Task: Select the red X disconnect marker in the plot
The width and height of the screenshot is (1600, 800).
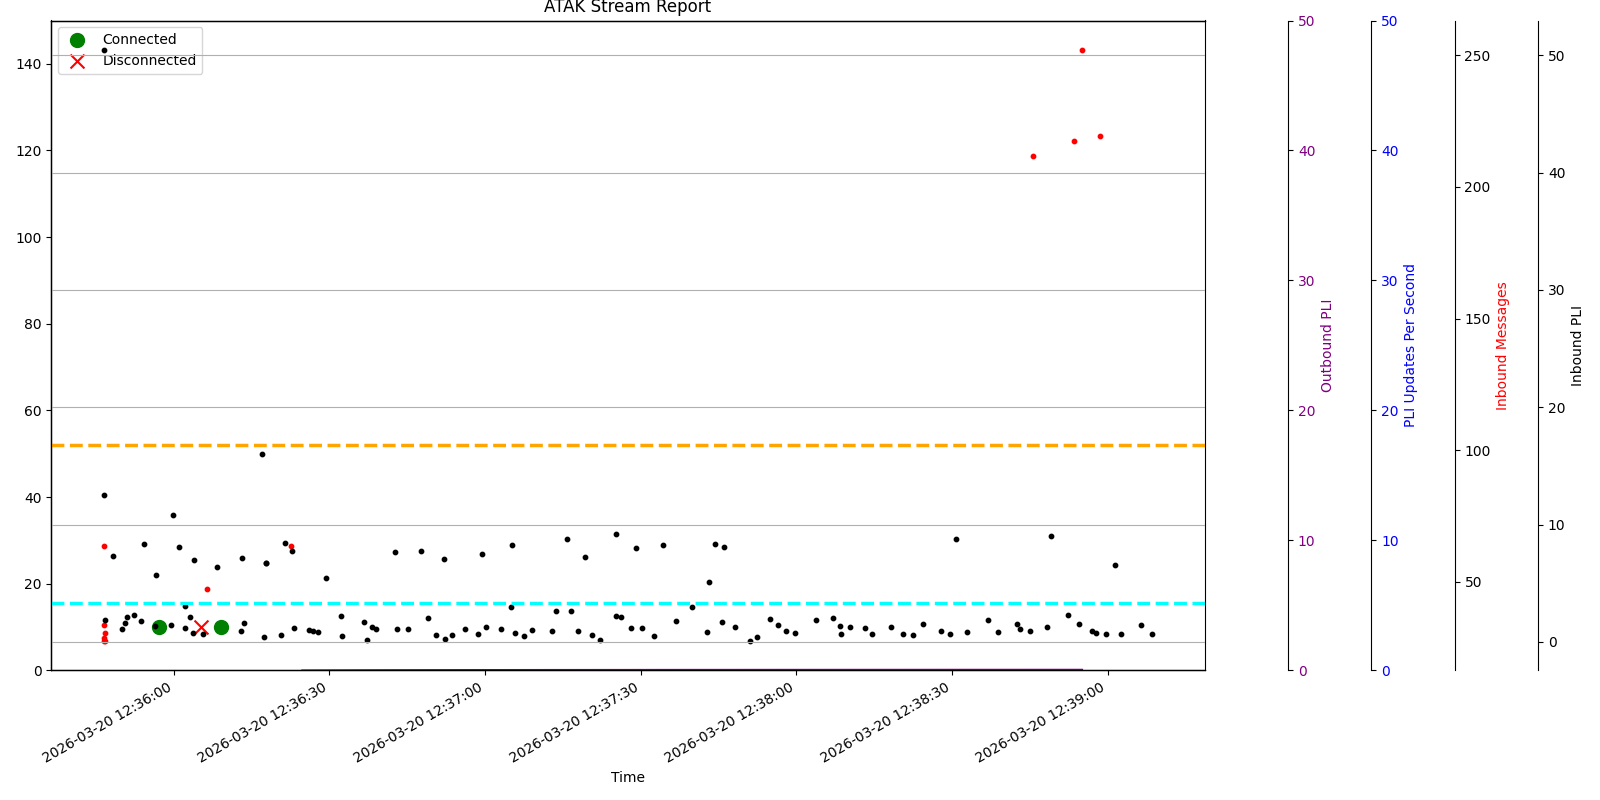Action: click(x=201, y=627)
